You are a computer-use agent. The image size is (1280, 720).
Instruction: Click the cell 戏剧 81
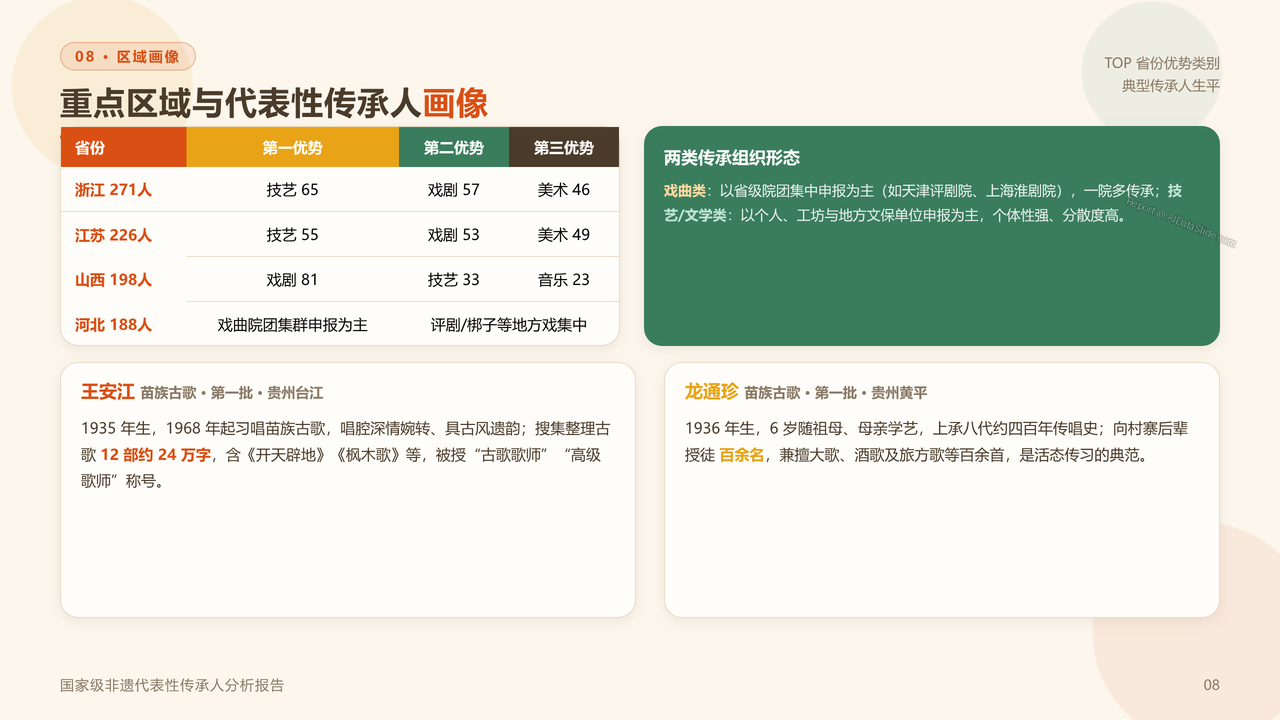[293, 279]
